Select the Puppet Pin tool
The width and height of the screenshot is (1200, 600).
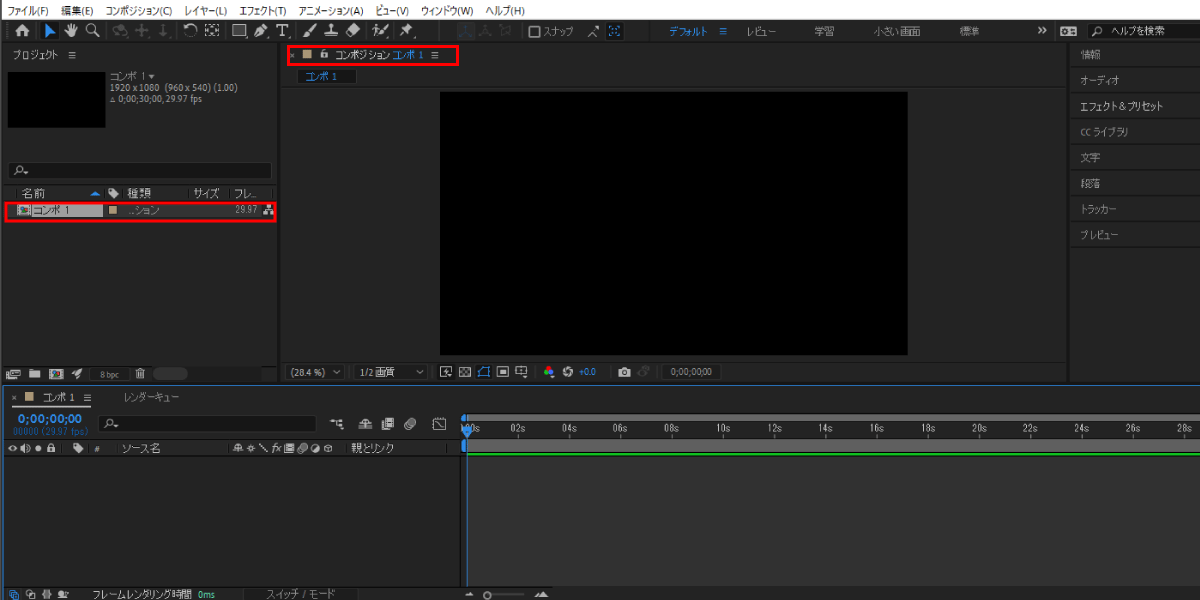pyautogui.click(x=407, y=31)
